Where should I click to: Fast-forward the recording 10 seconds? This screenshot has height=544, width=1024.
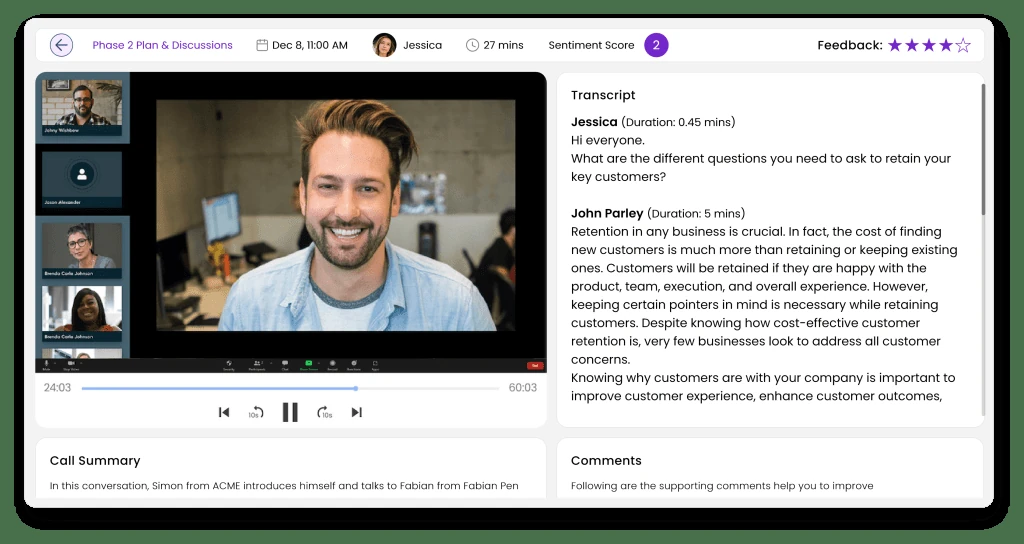(325, 413)
